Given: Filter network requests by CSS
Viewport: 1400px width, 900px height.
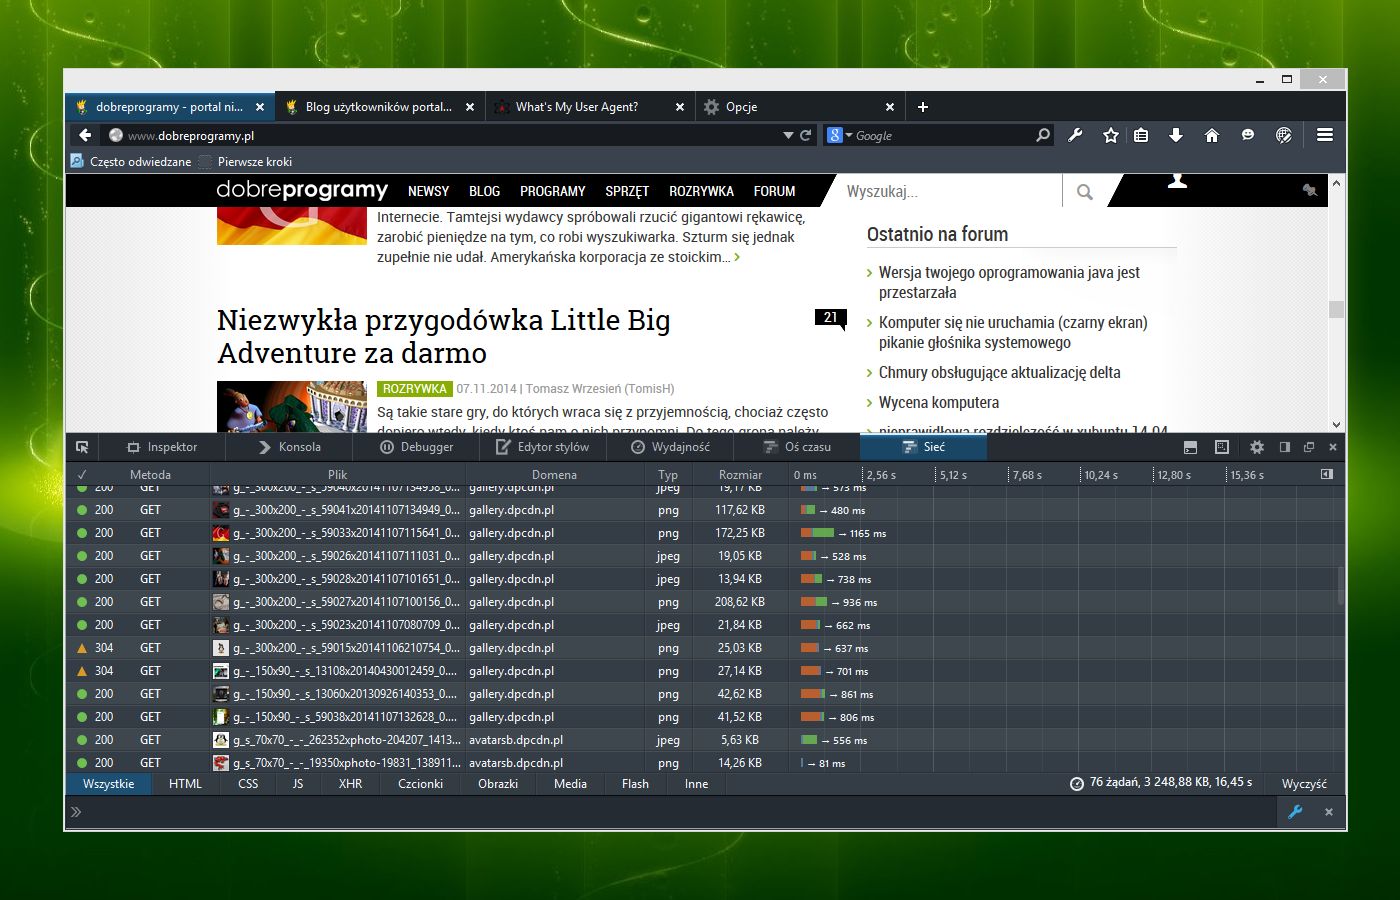Looking at the screenshot, I should [248, 784].
